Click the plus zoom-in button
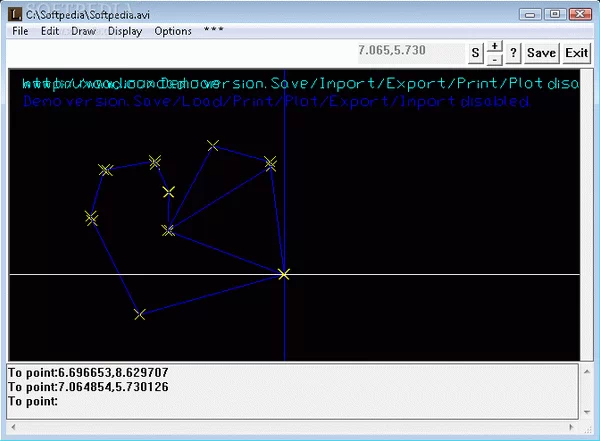The image size is (600, 441). point(494,46)
